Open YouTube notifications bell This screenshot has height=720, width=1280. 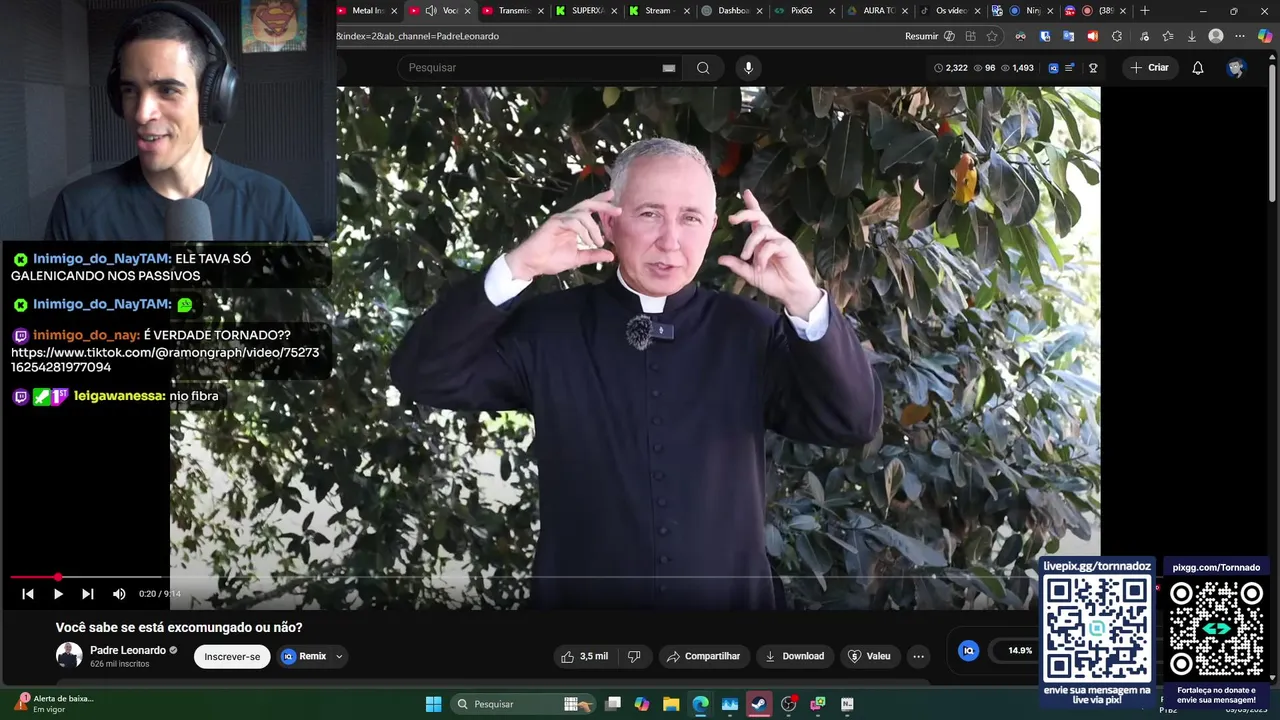click(x=1198, y=67)
